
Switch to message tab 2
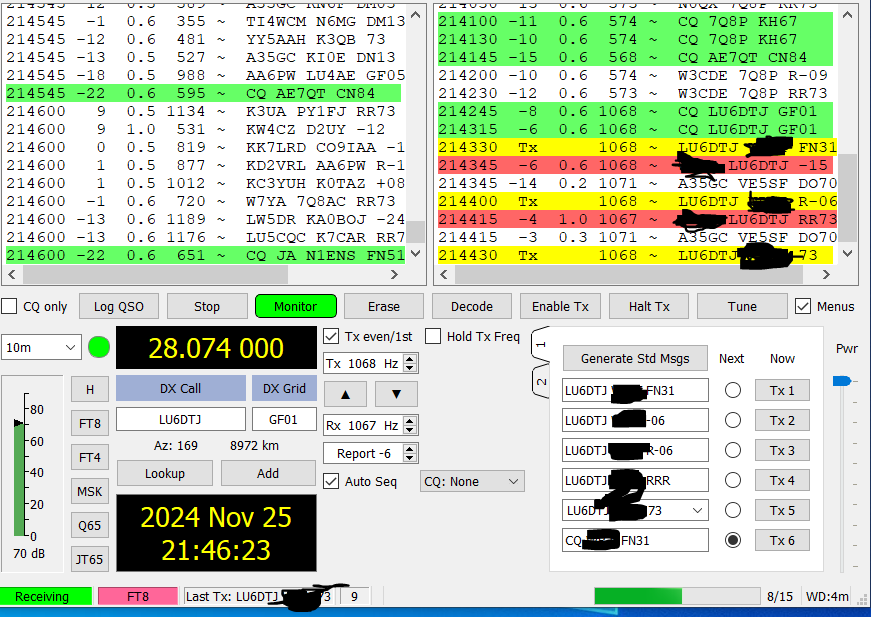(x=541, y=382)
